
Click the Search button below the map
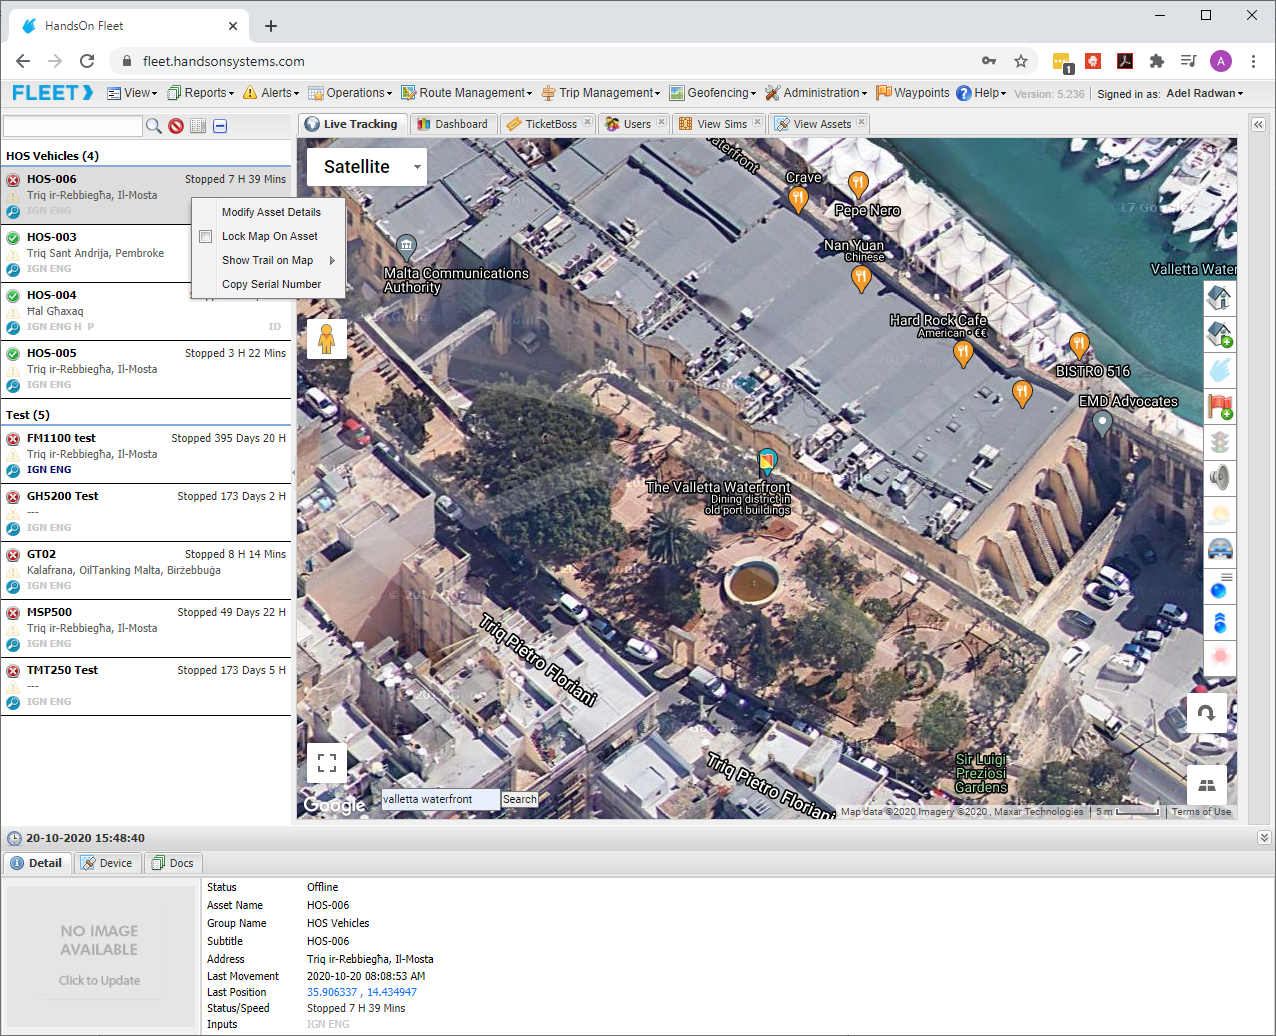click(x=519, y=799)
